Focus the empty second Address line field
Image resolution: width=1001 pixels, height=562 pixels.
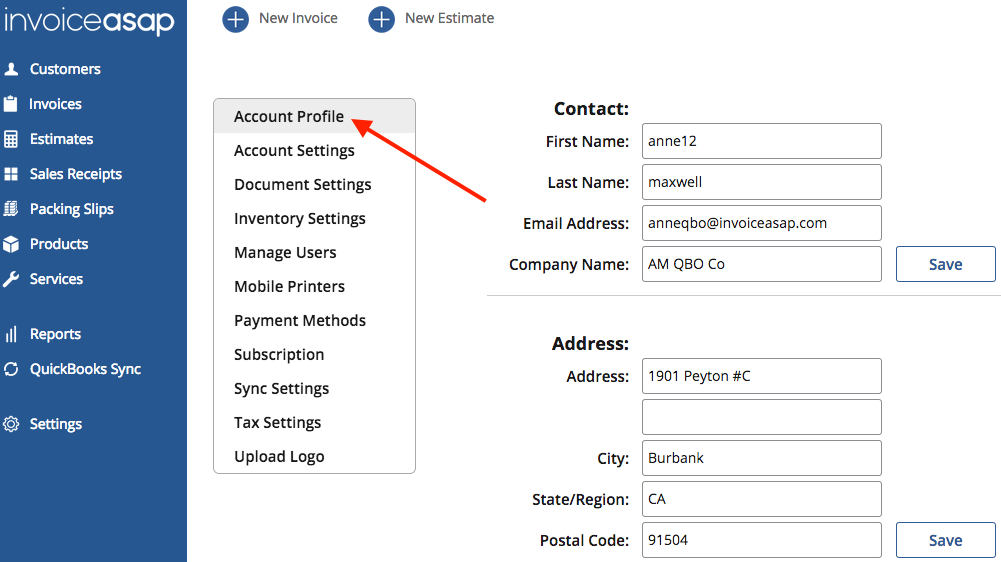(x=761, y=417)
